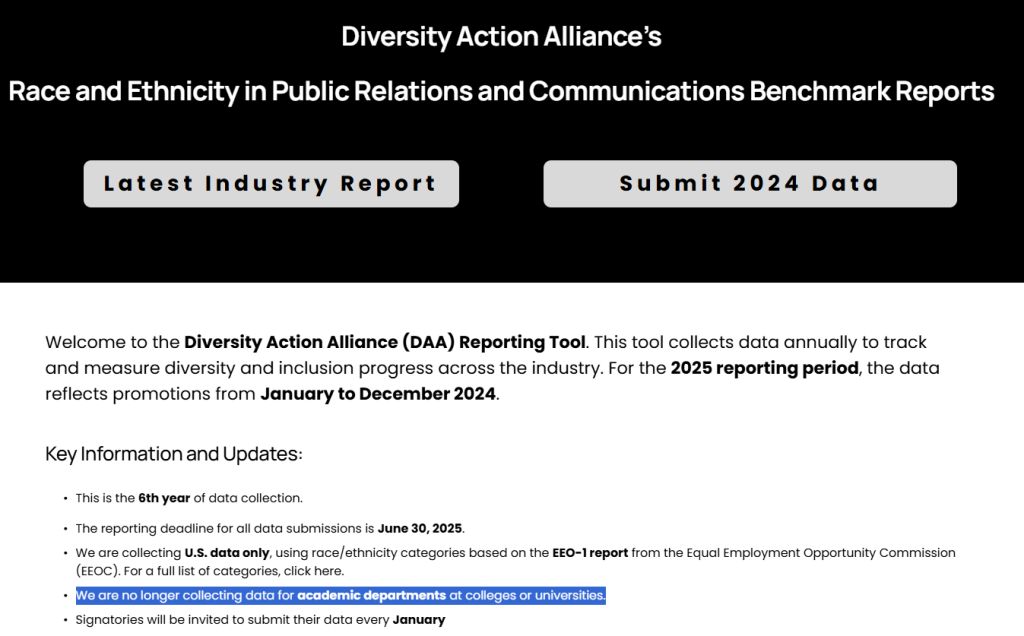Image resolution: width=1024 pixels, height=636 pixels.
Task: Click the 'Race and Ethnicity in Public Relations' title
Action: click(502, 91)
